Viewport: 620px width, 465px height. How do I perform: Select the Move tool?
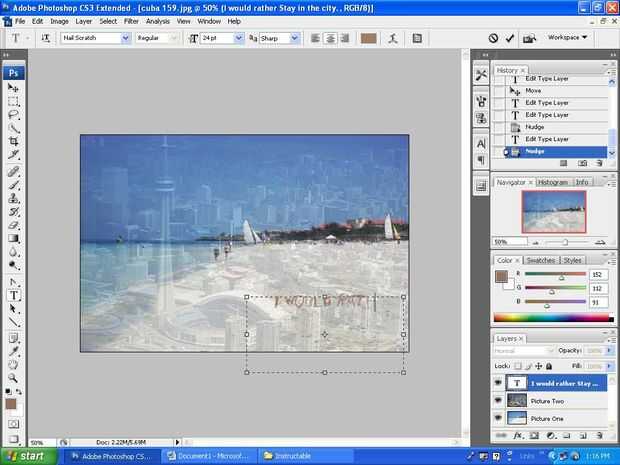point(13,88)
